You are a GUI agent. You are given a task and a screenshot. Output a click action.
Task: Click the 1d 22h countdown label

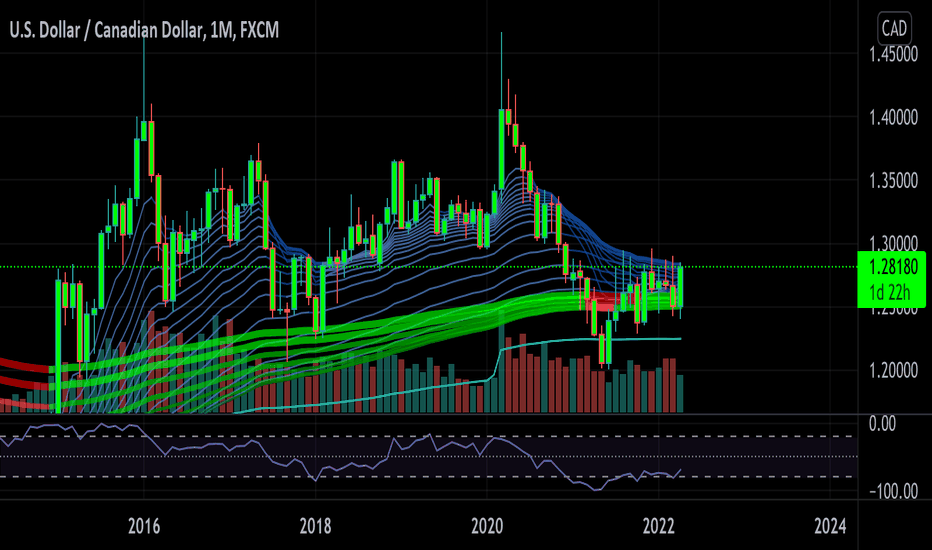pyautogui.click(x=889, y=292)
